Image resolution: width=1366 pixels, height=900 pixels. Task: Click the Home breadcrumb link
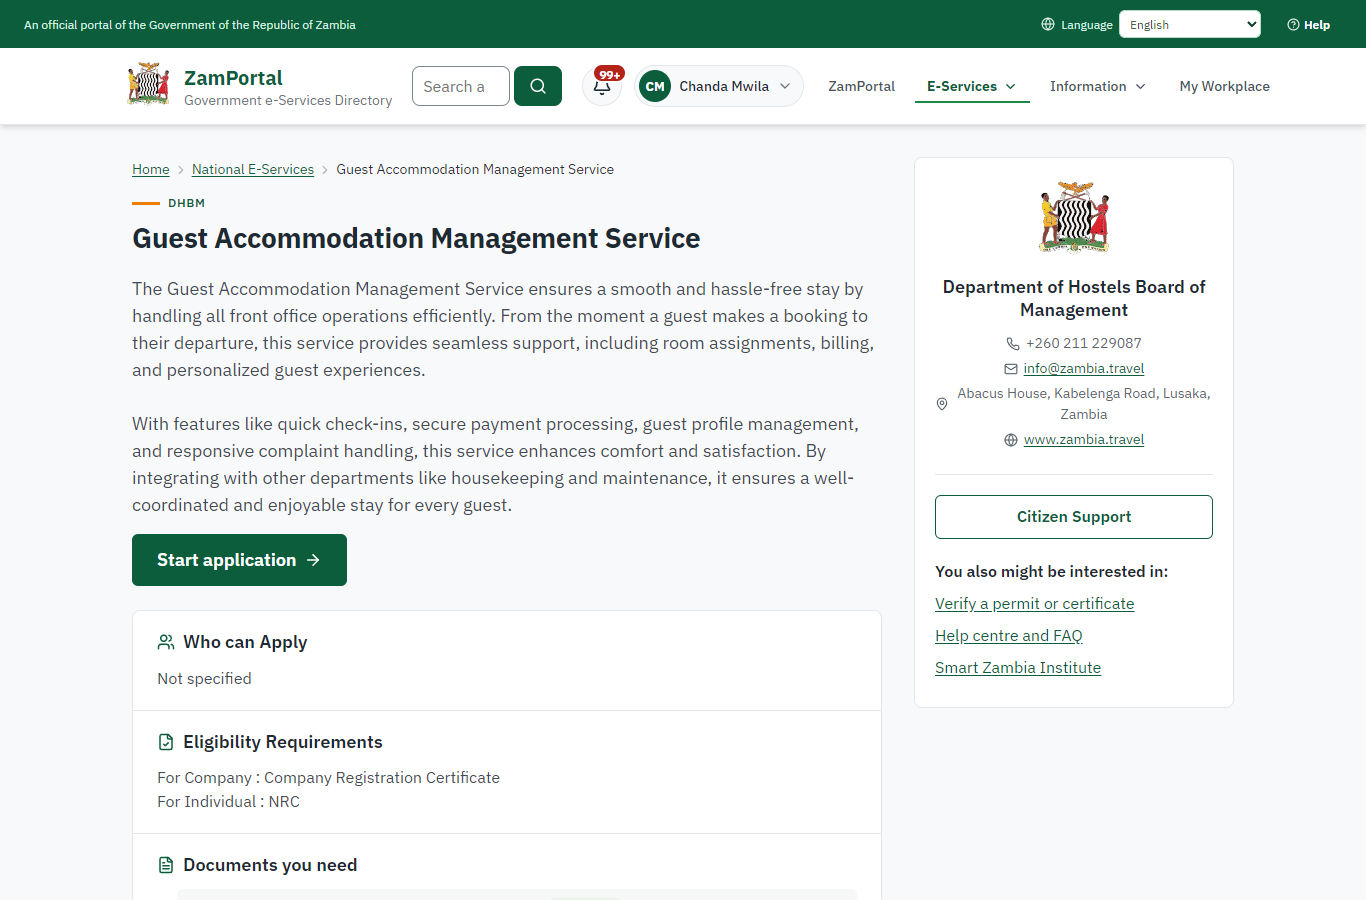coord(151,169)
